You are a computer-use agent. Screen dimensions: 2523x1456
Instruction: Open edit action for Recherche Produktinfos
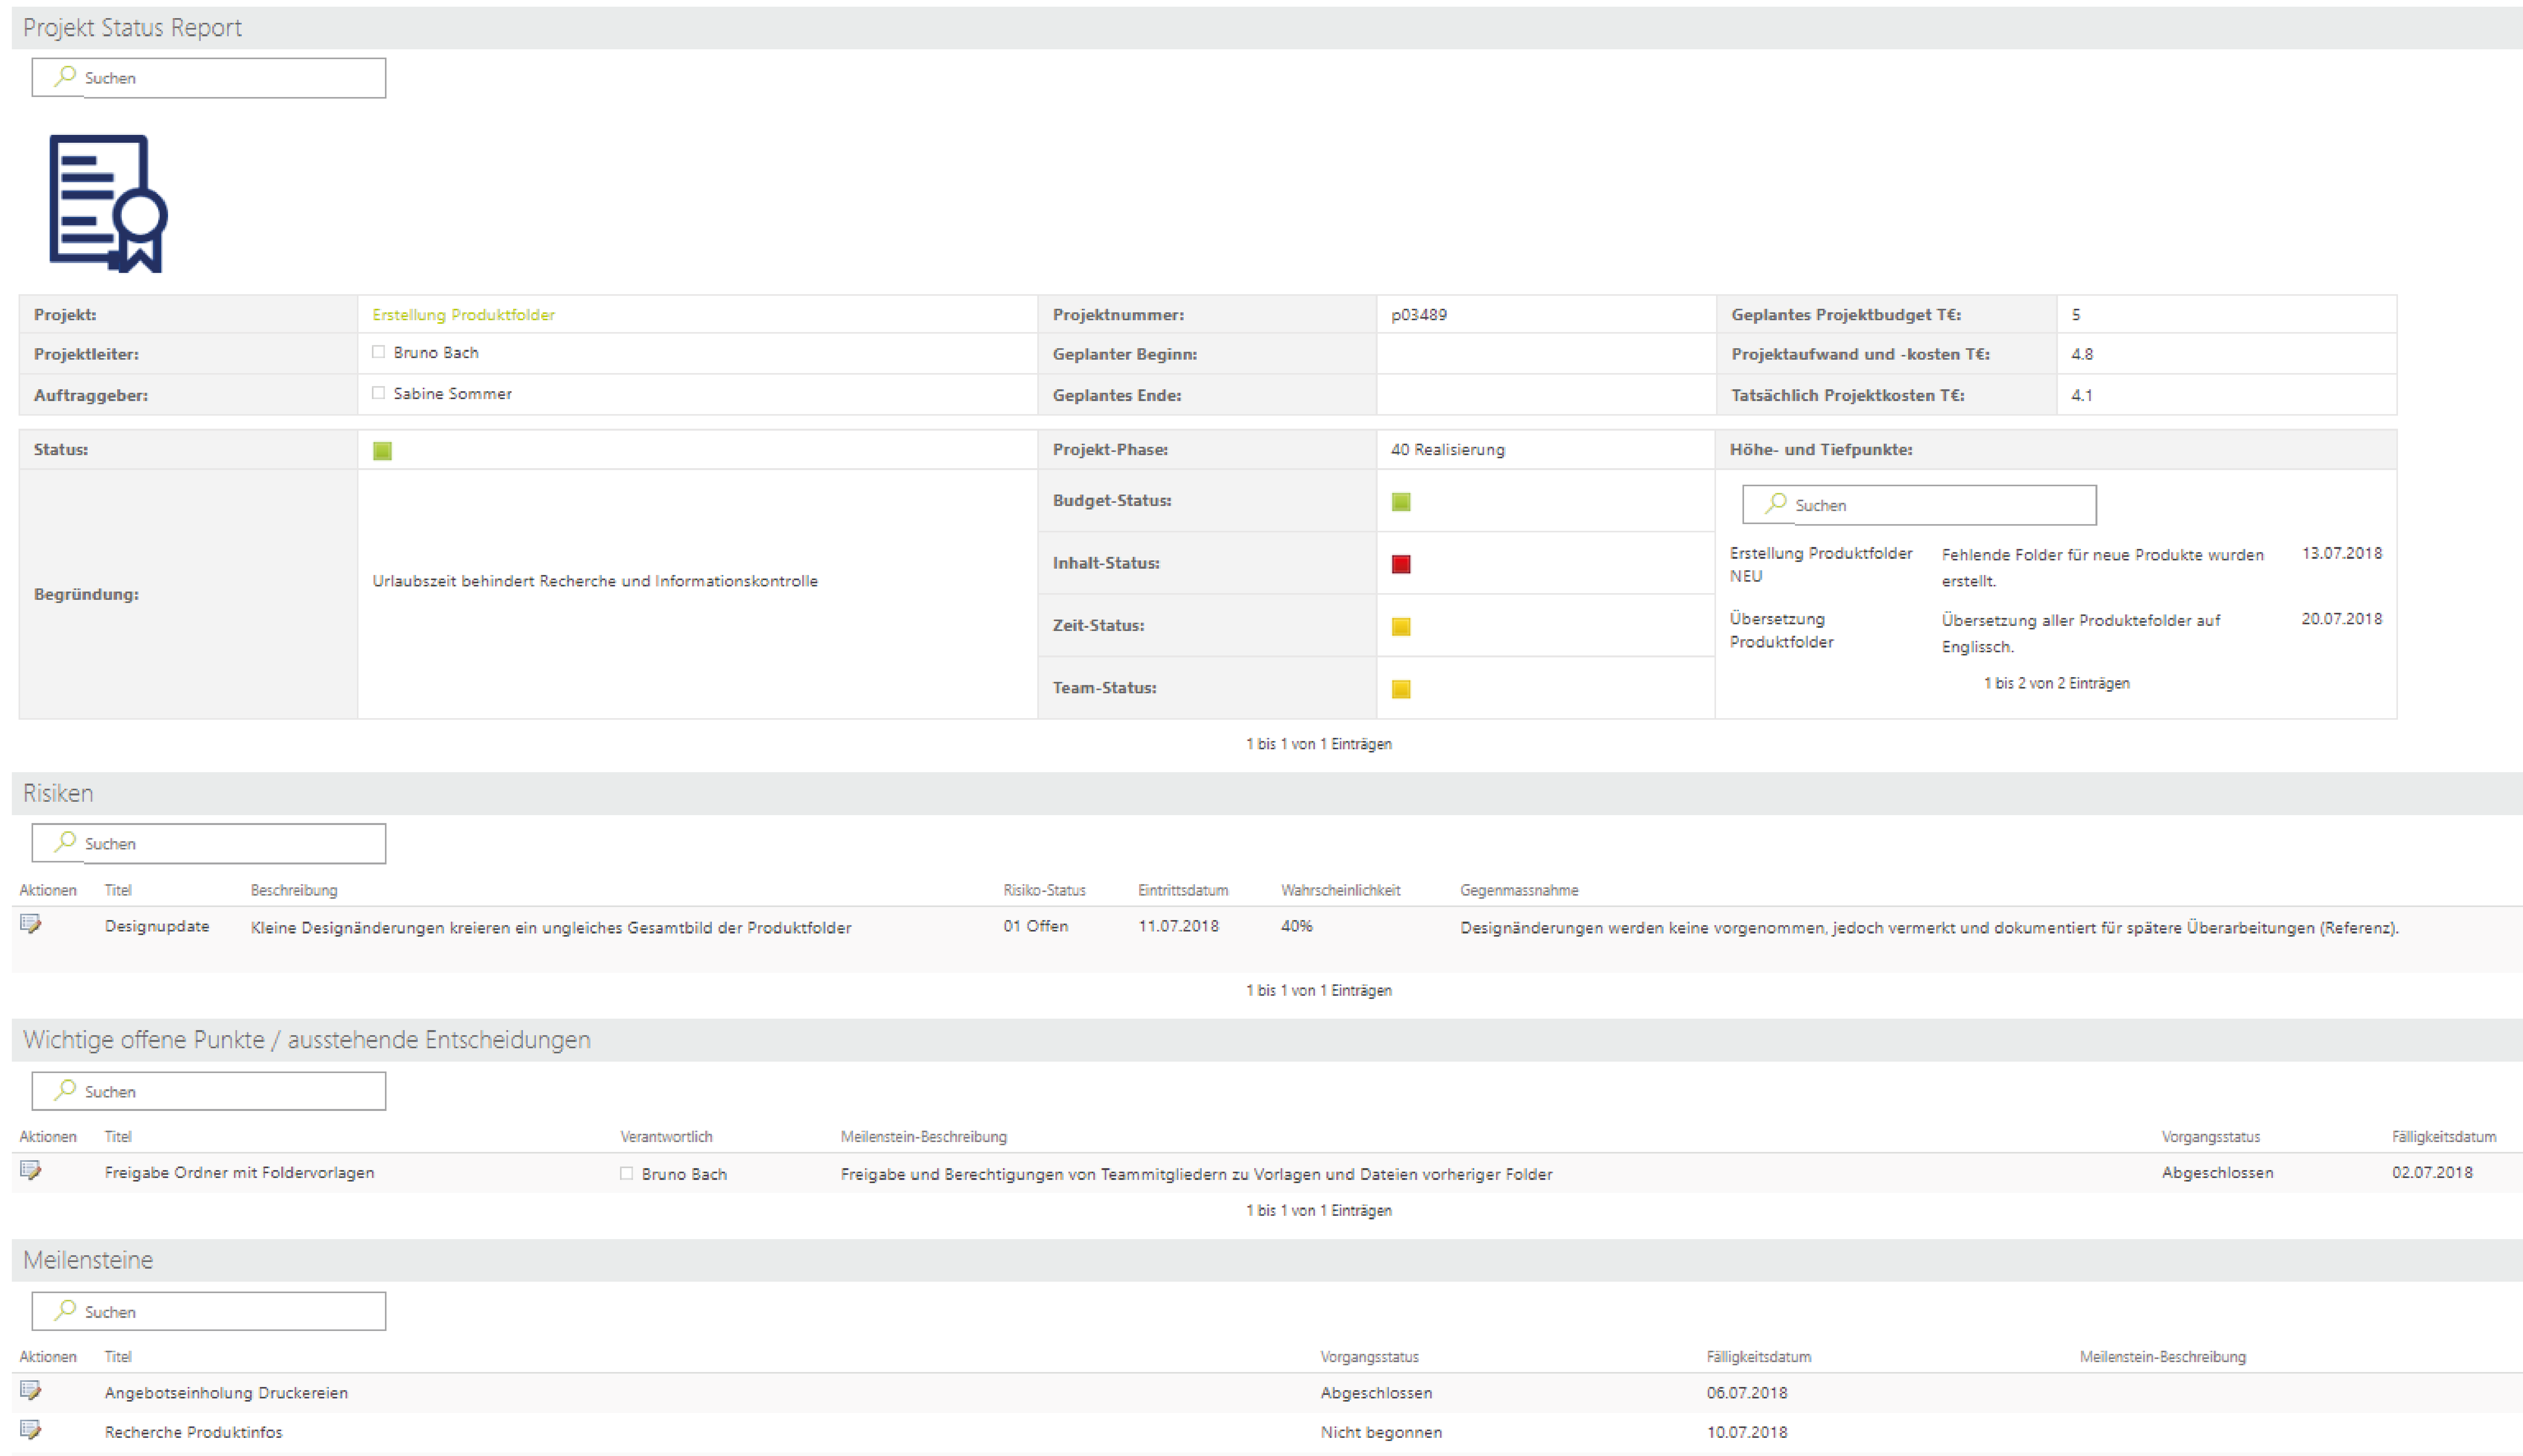(x=31, y=1430)
